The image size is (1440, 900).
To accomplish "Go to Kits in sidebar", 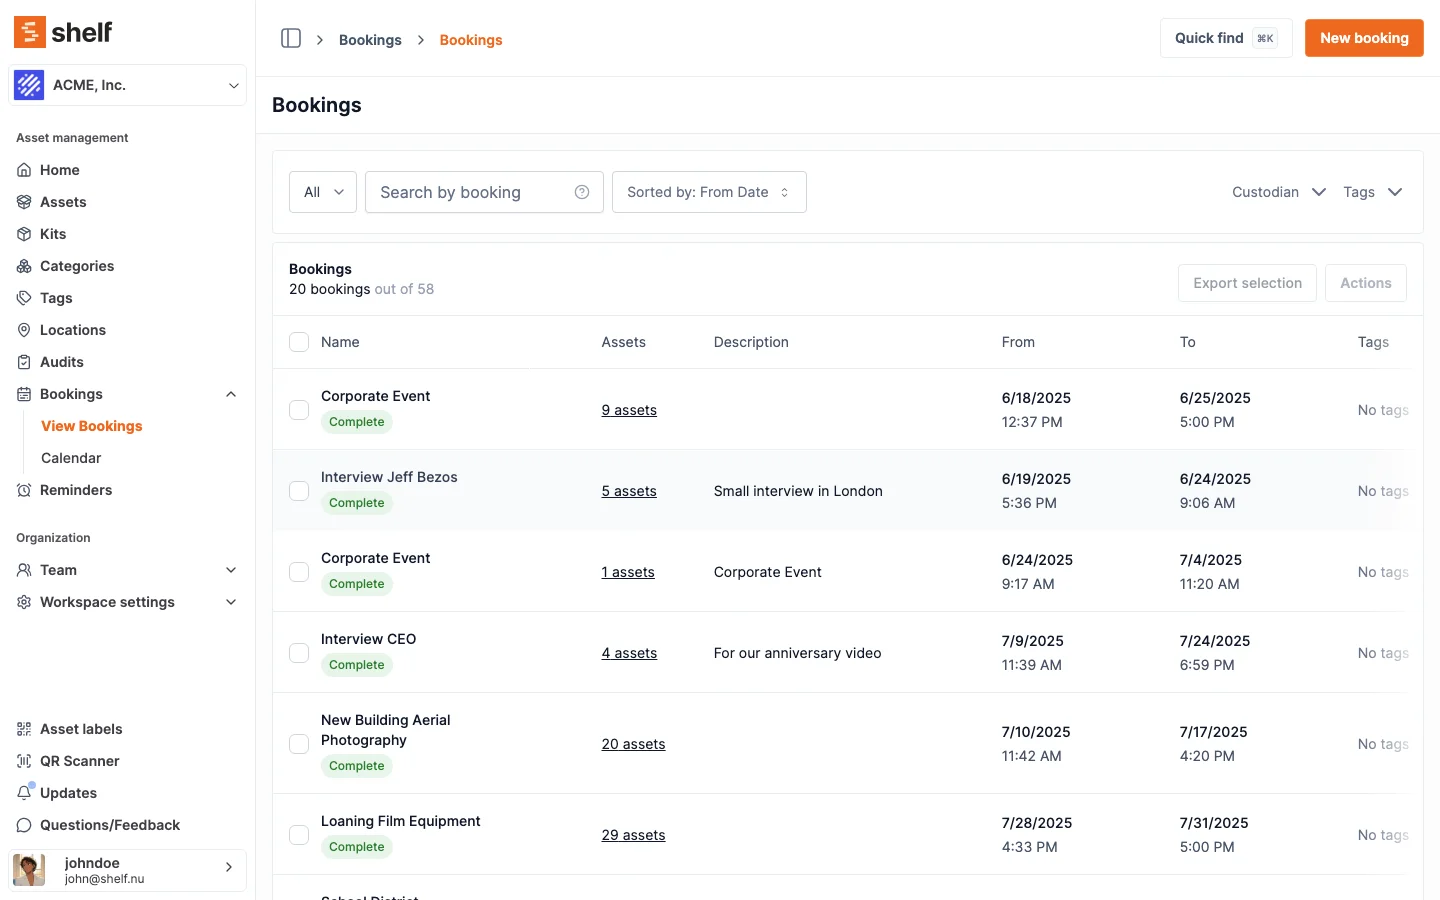I will pos(52,234).
